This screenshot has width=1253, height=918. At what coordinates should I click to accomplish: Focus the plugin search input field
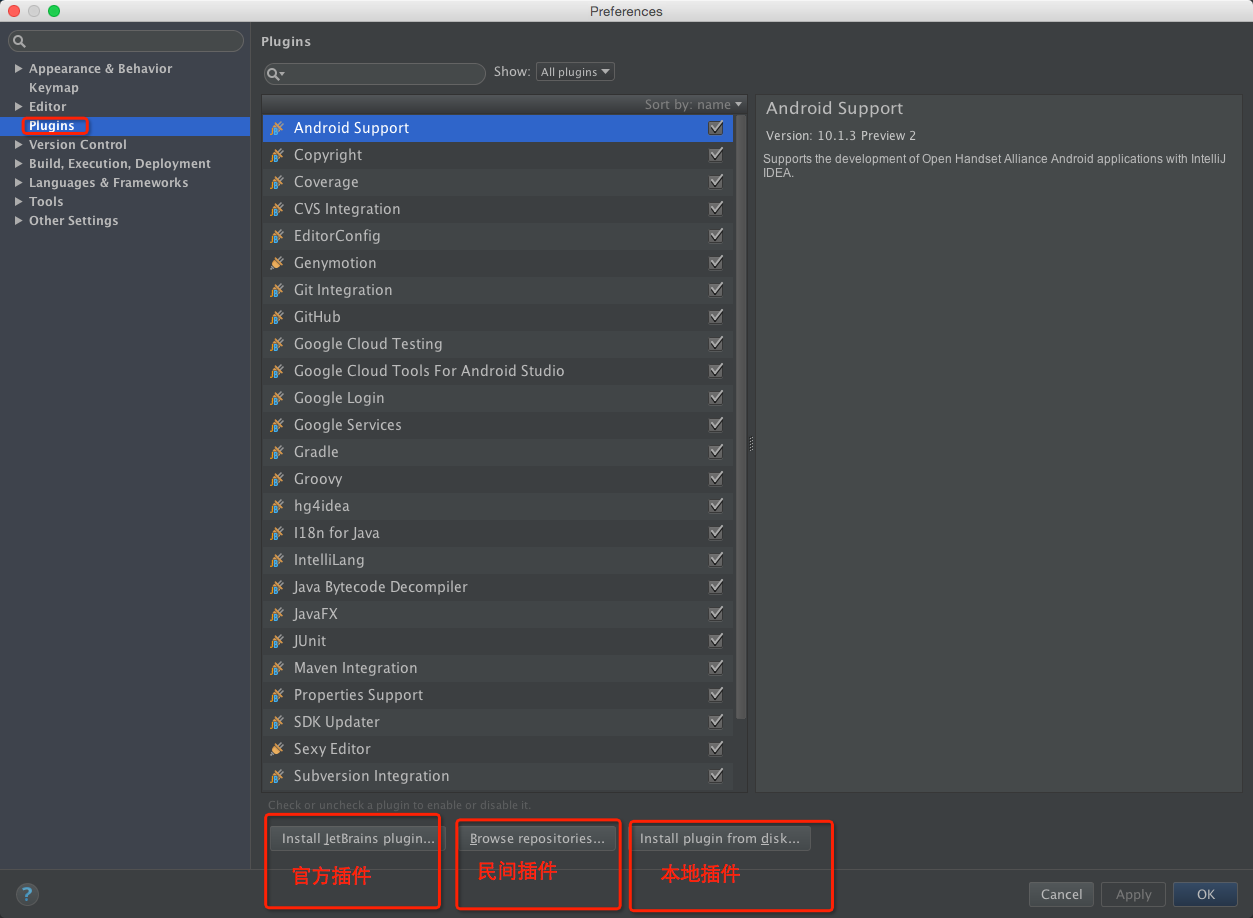[375, 74]
